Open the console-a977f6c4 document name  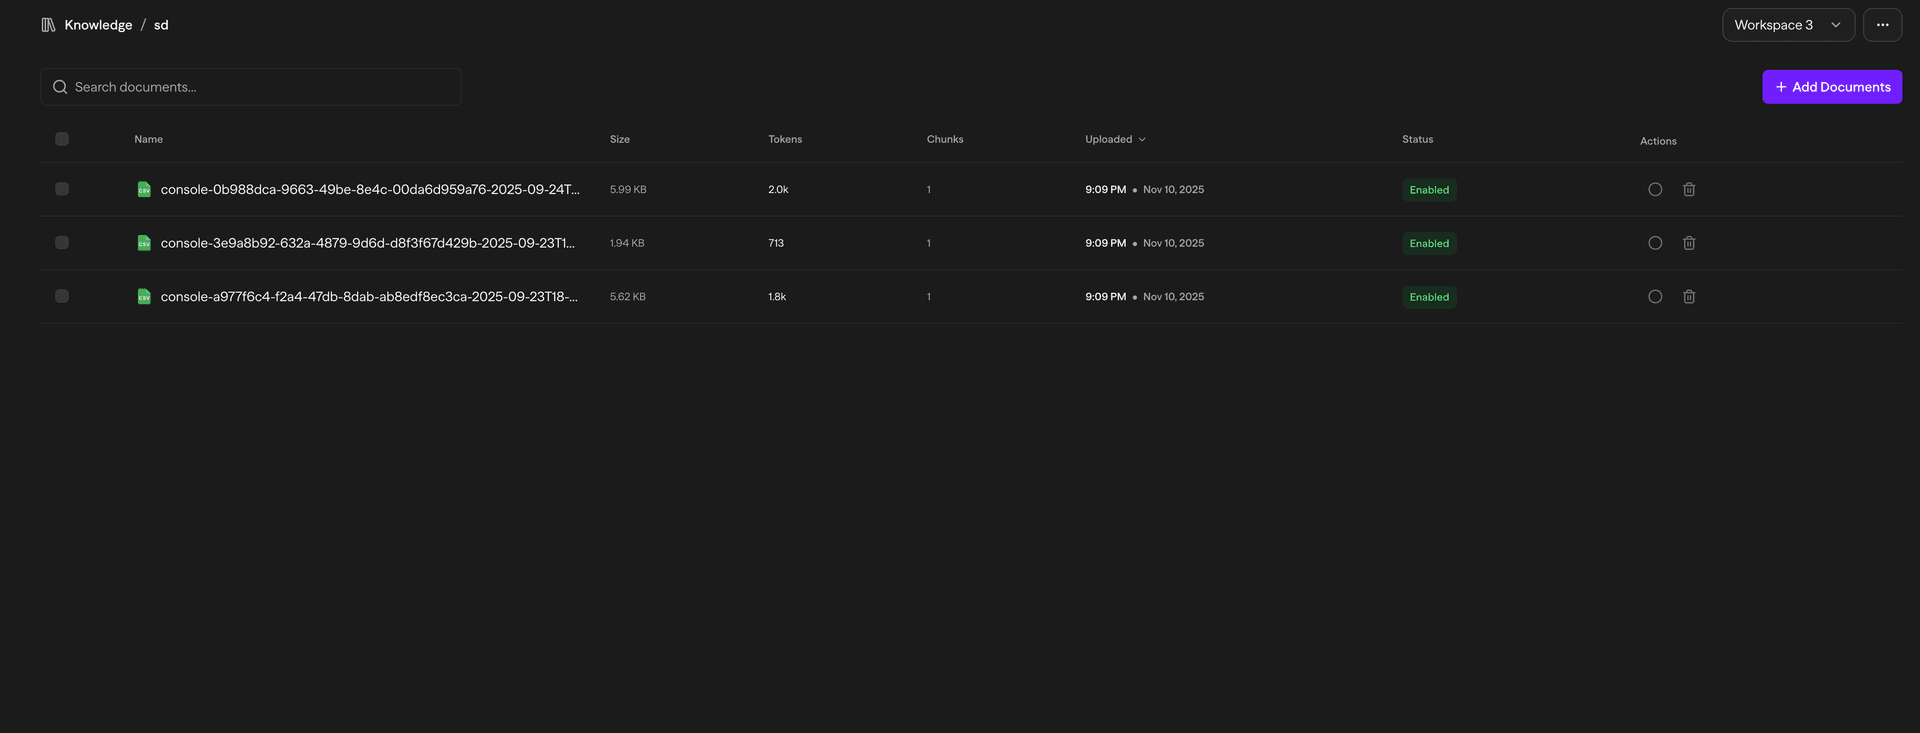click(x=369, y=297)
